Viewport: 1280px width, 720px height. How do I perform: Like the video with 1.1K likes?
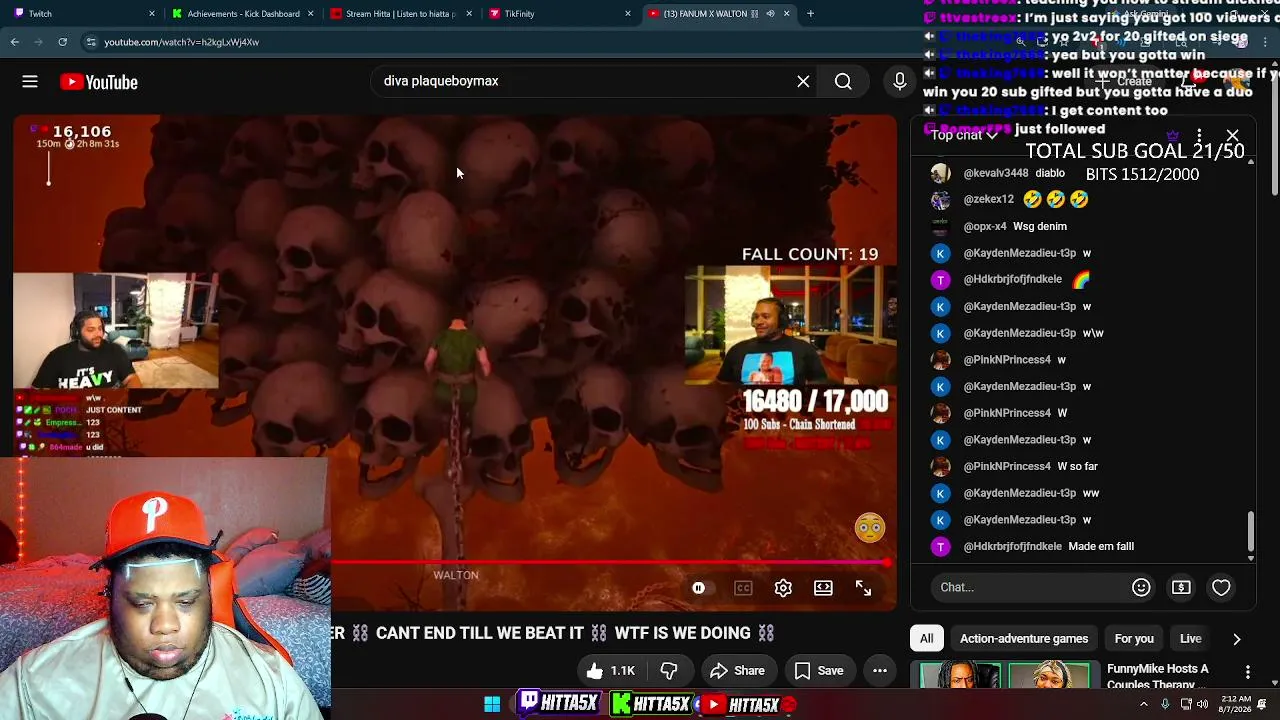tap(610, 671)
